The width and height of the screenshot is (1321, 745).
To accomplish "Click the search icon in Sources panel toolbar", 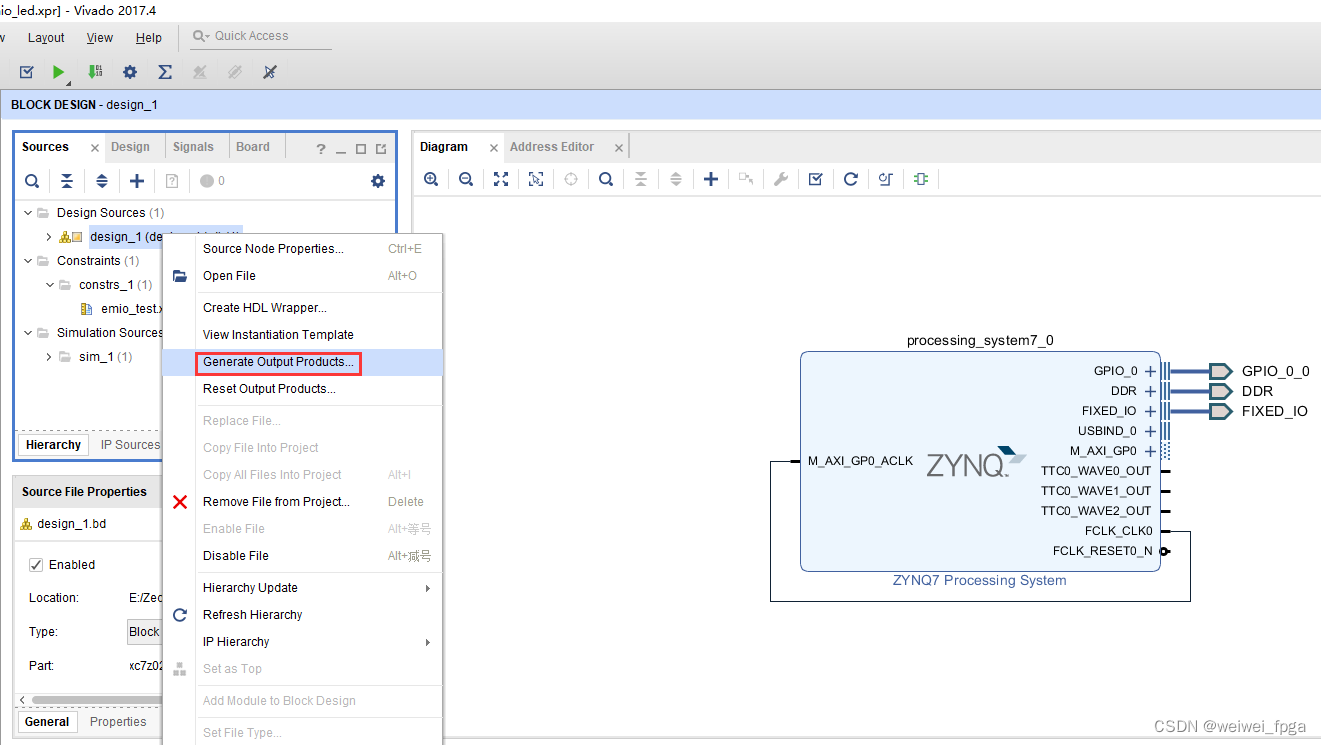I will tap(32, 181).
